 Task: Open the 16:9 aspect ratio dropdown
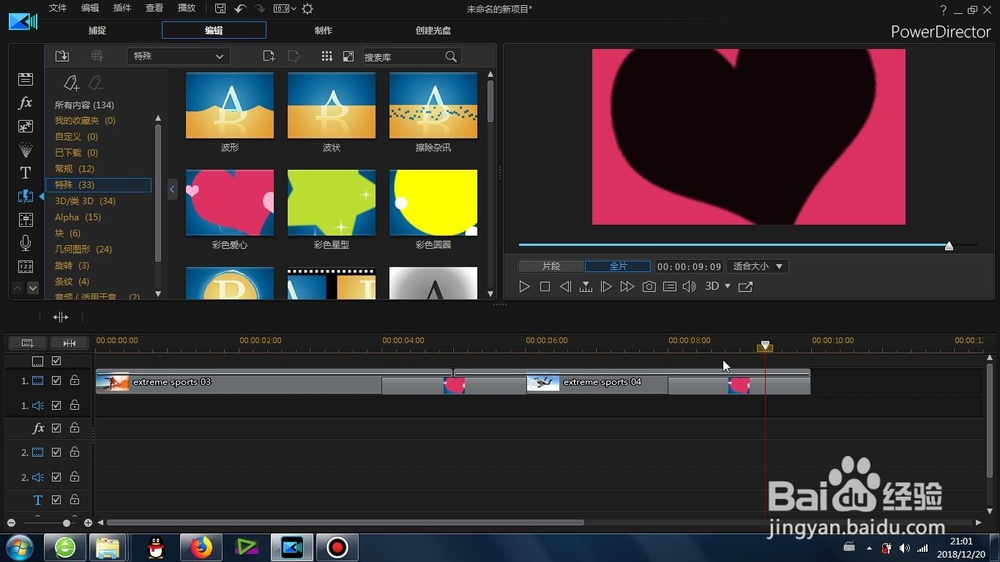(x=284, y=8)
